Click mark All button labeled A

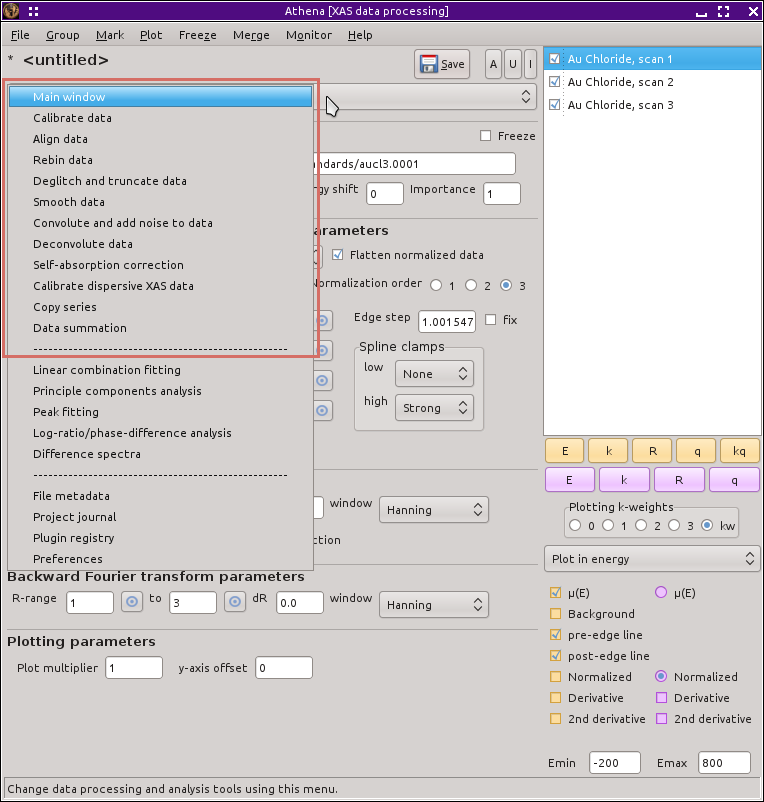[493, 64]
